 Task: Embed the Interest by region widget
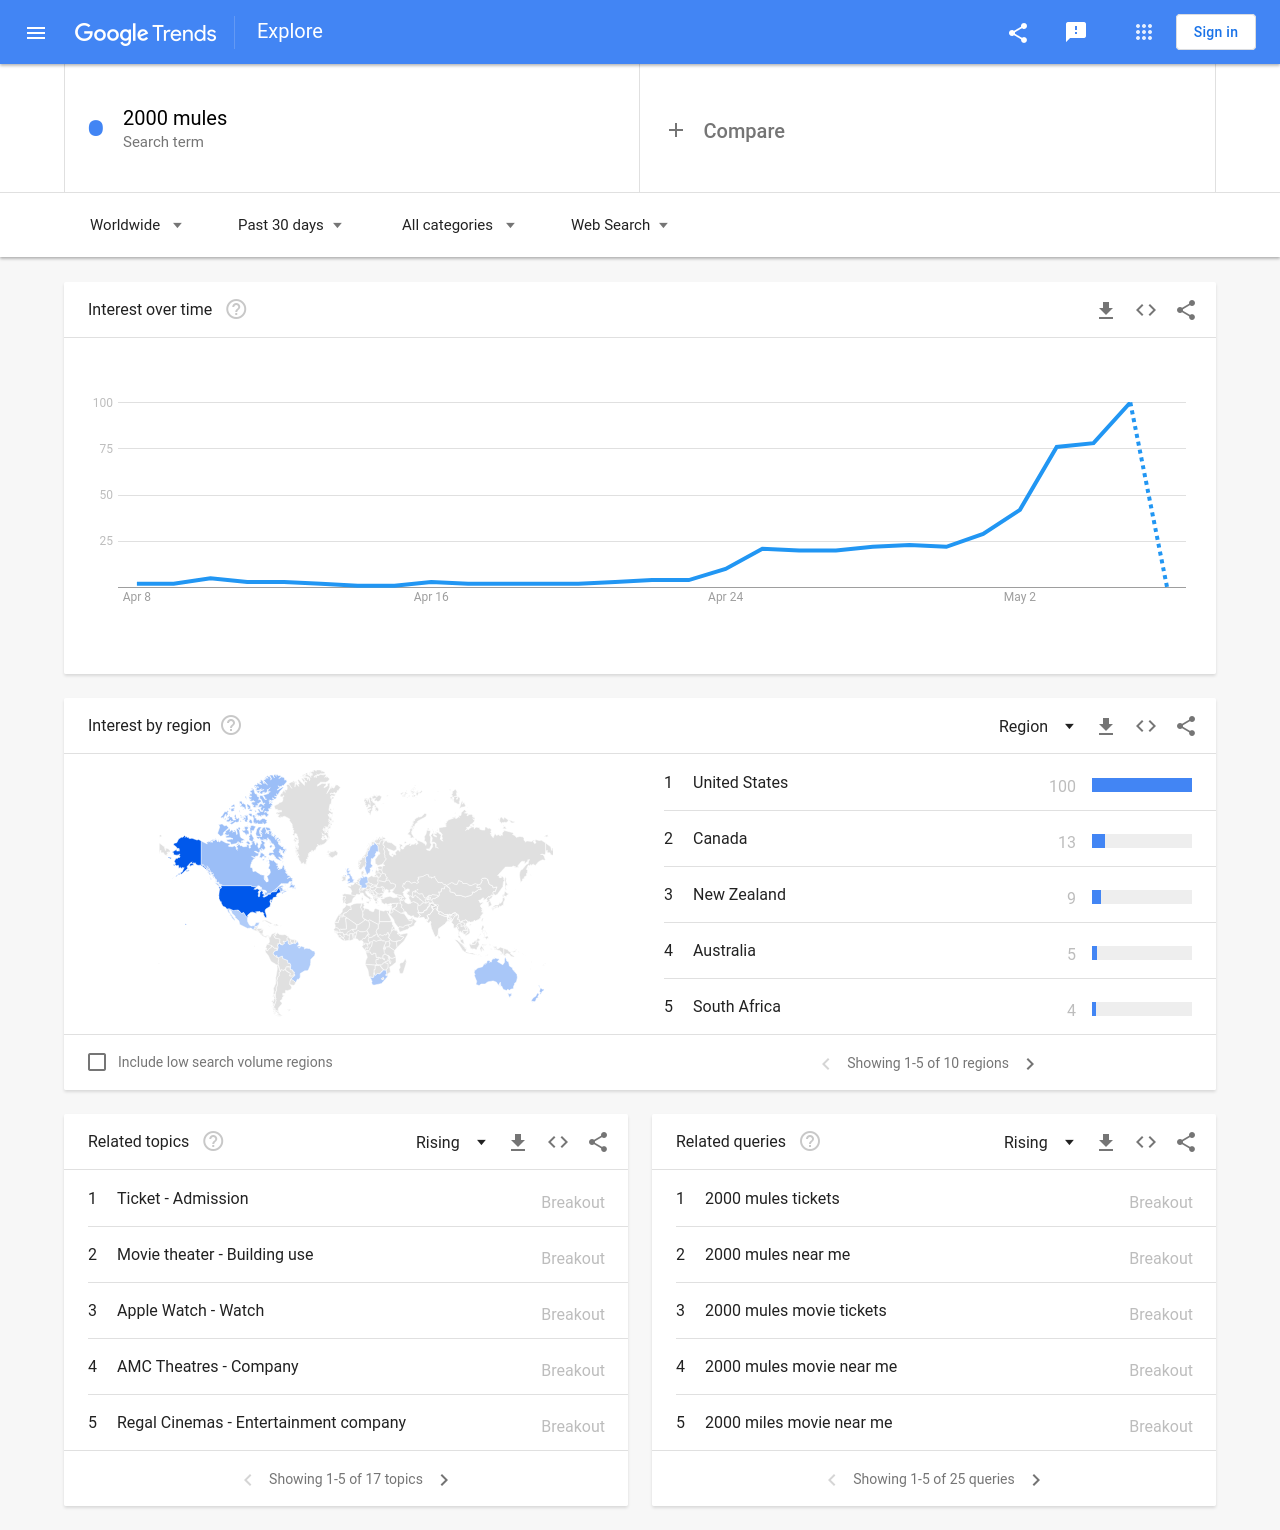(x=1146, y=726)
